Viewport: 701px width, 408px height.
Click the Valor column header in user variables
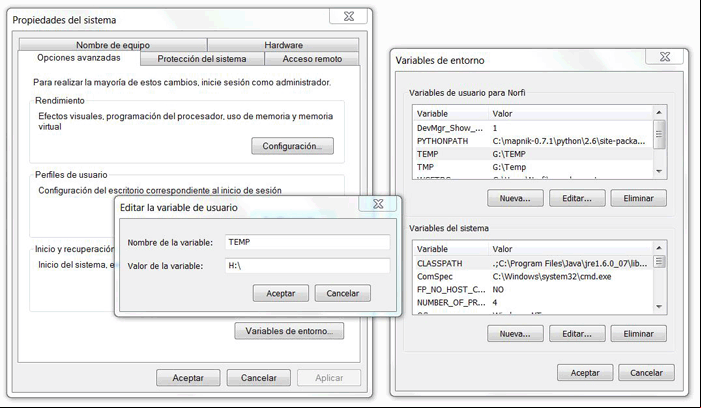pos(571,114)
